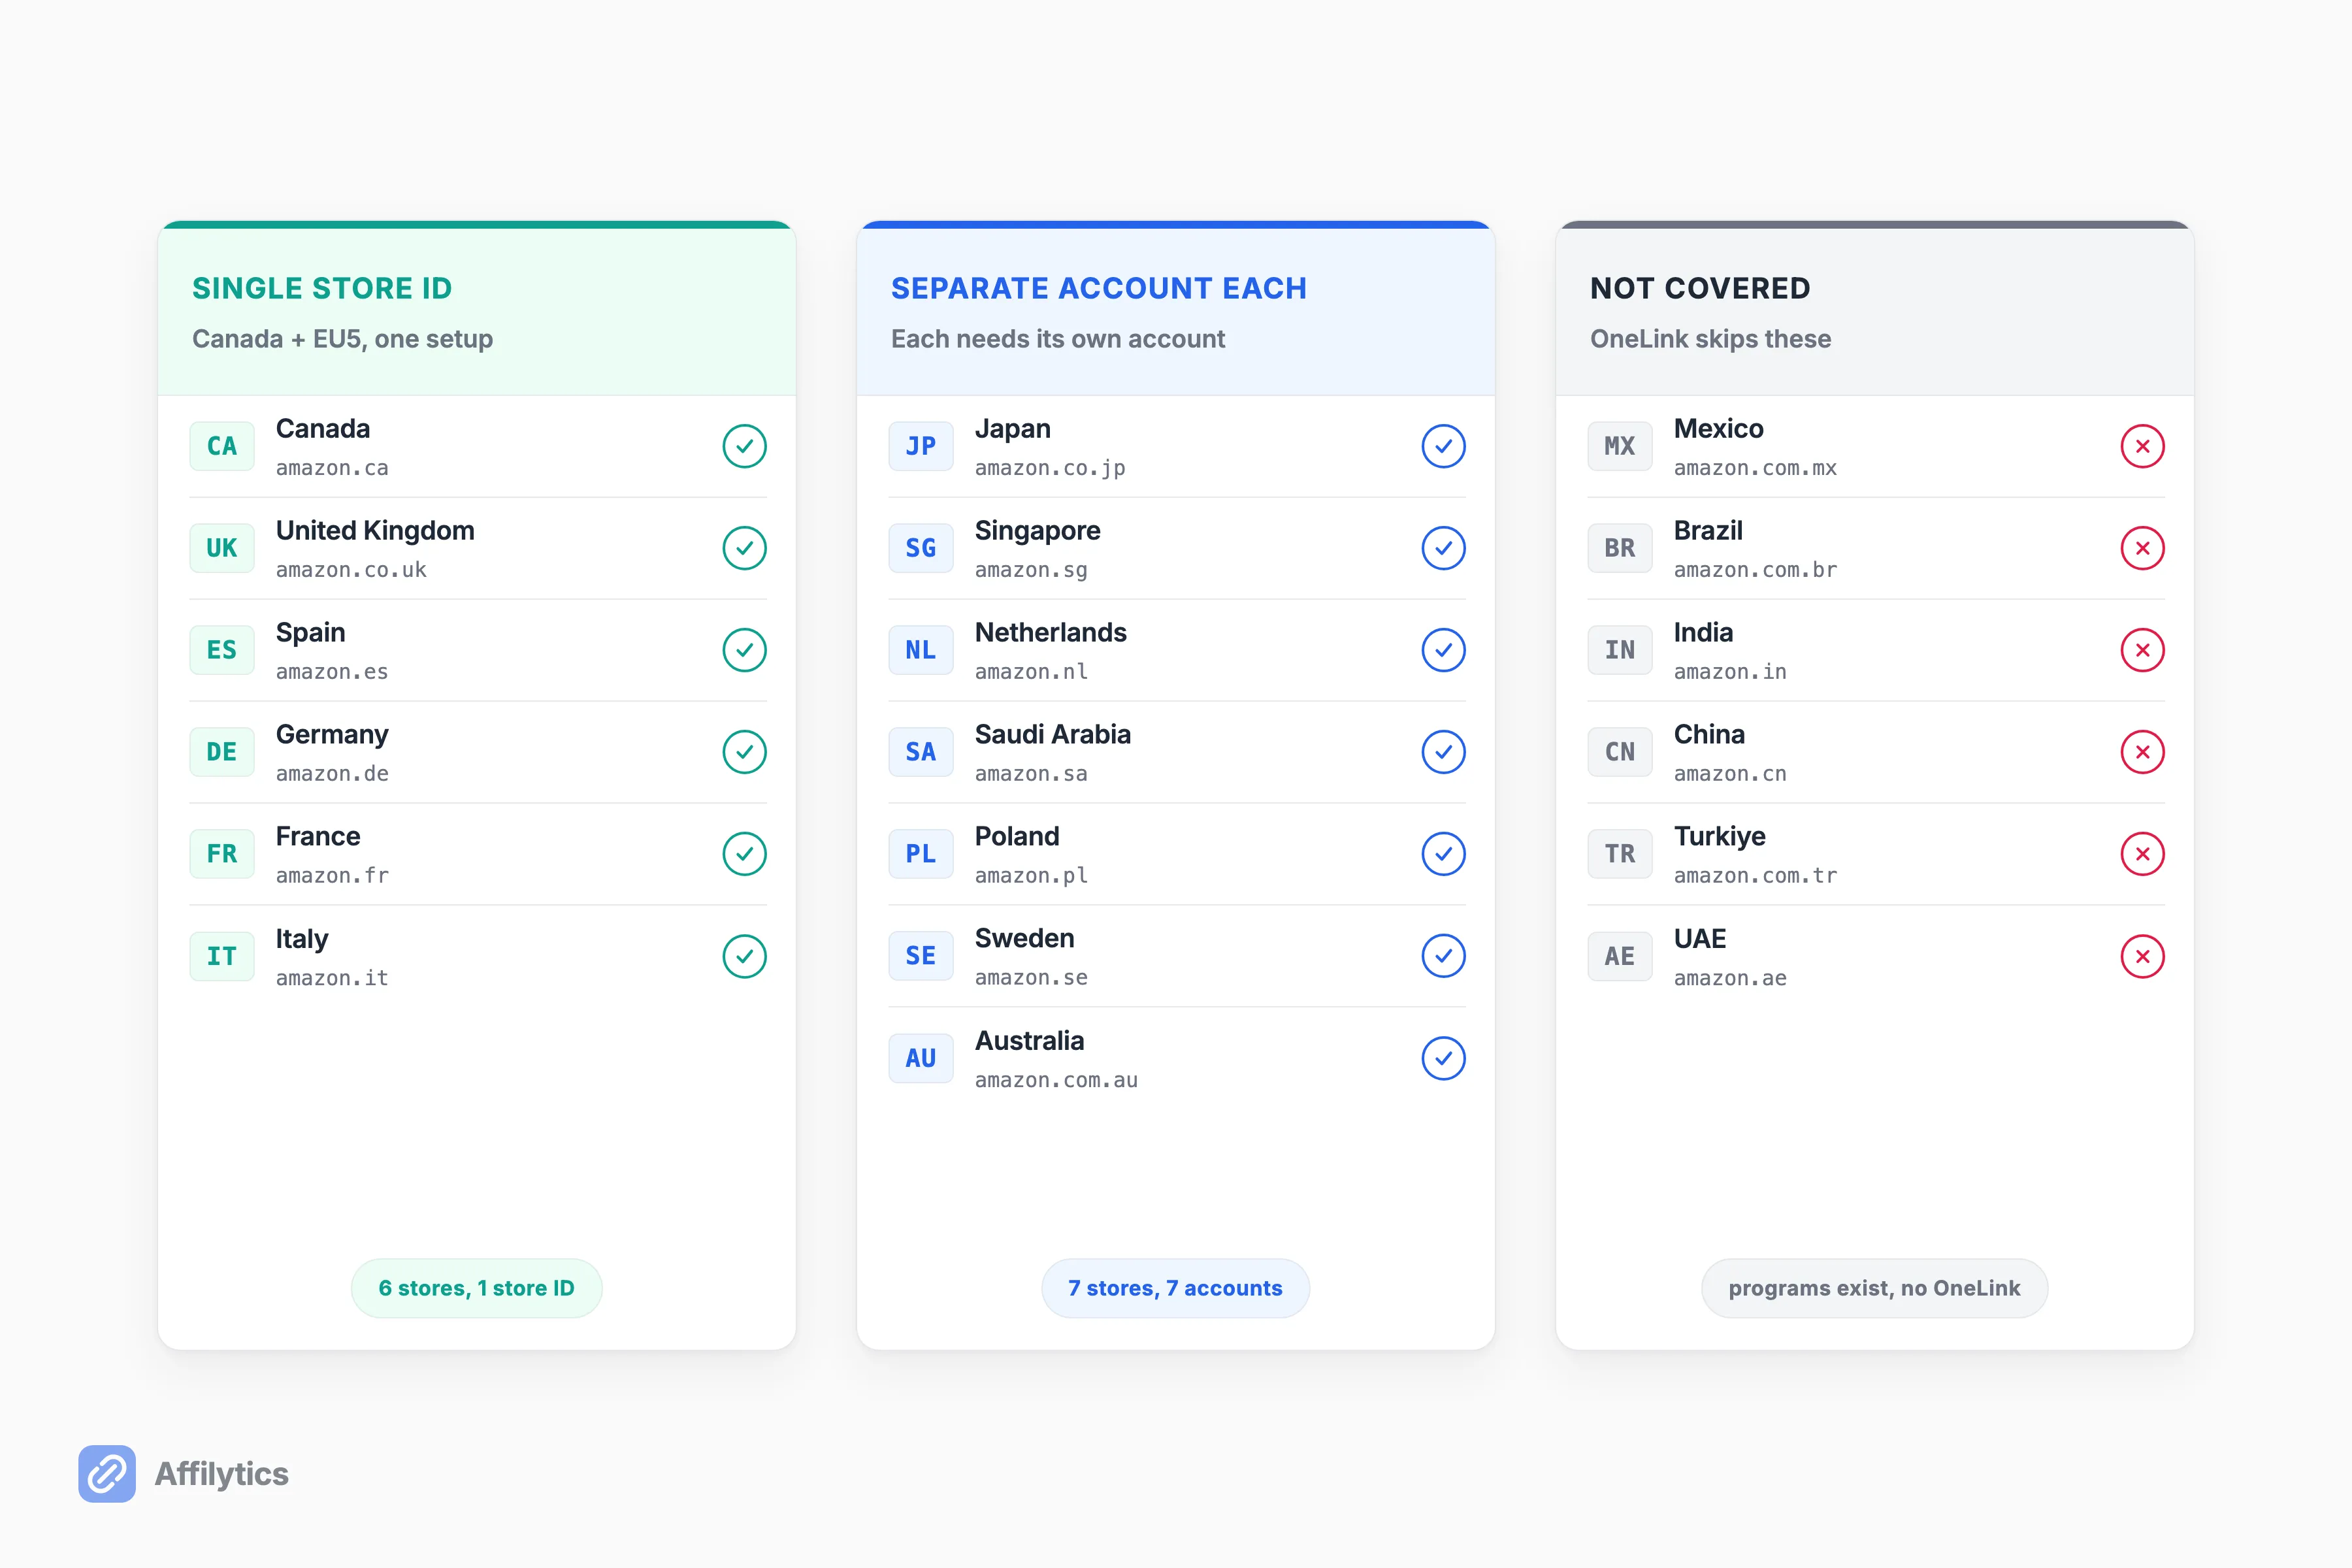Click the Netherlands country name
Image resolution: width=2352 pixels, height=1568 pixels.
click(x=1051, y=632)
